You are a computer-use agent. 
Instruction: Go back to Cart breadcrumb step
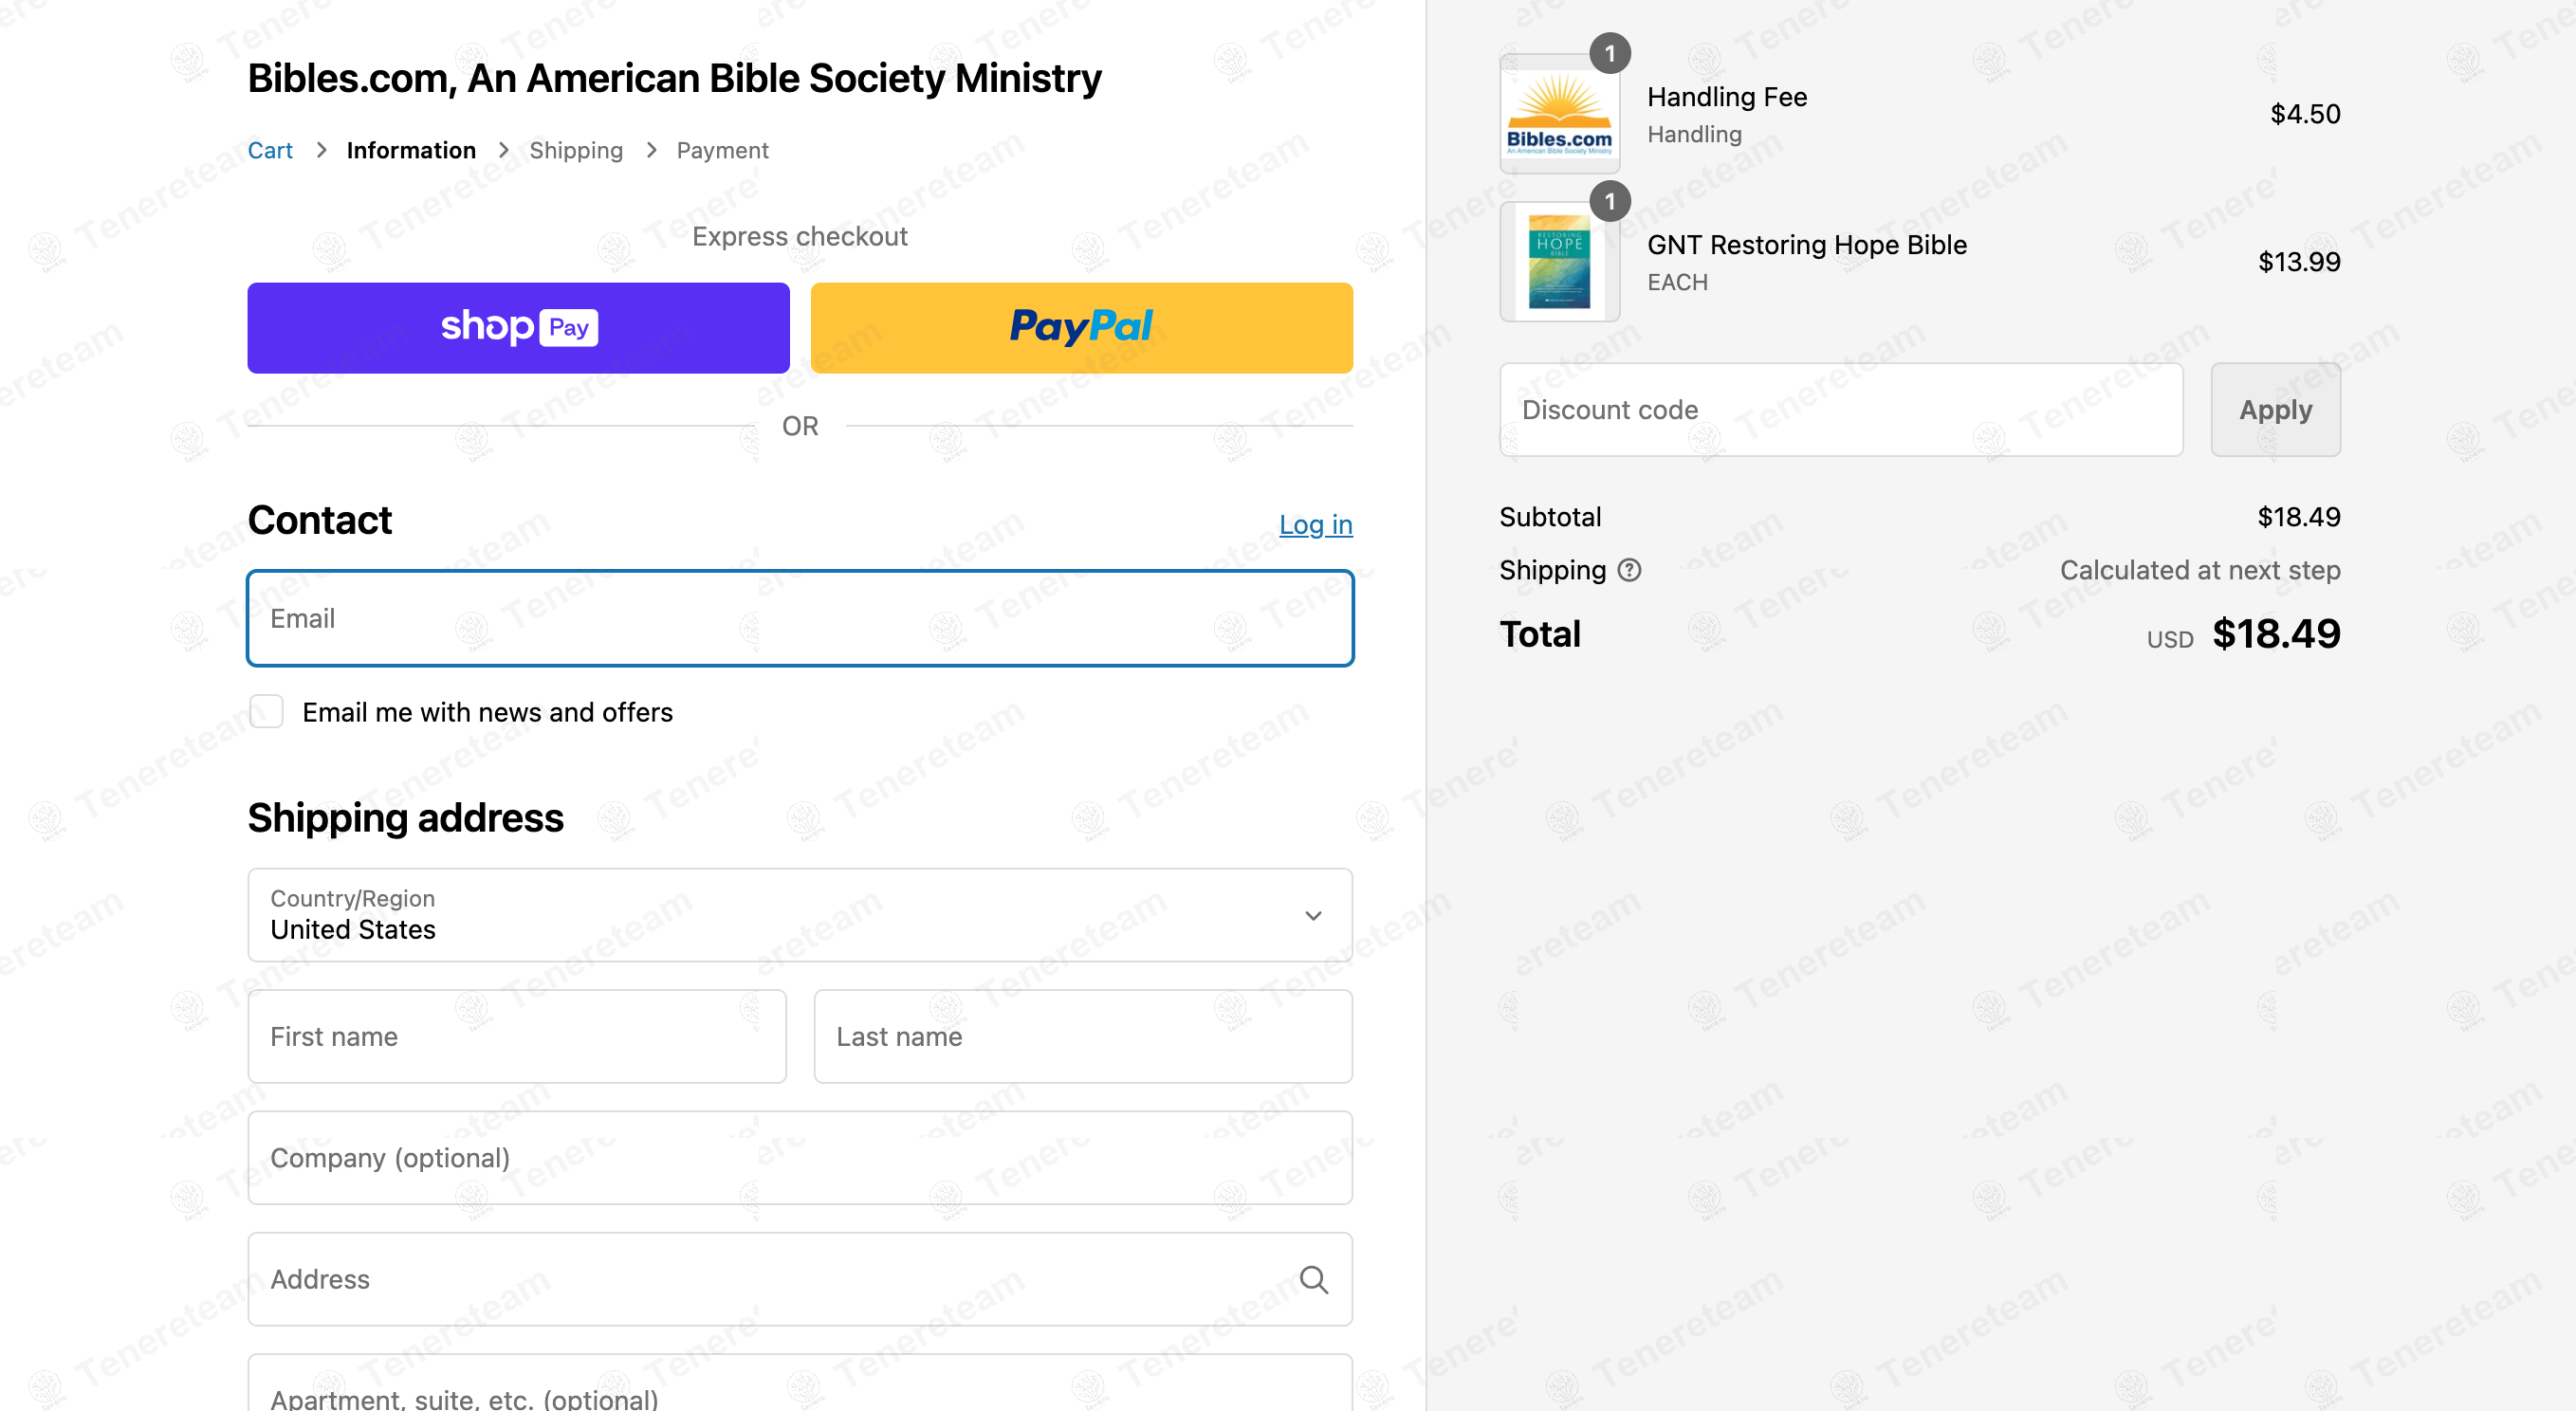(270, 150)
